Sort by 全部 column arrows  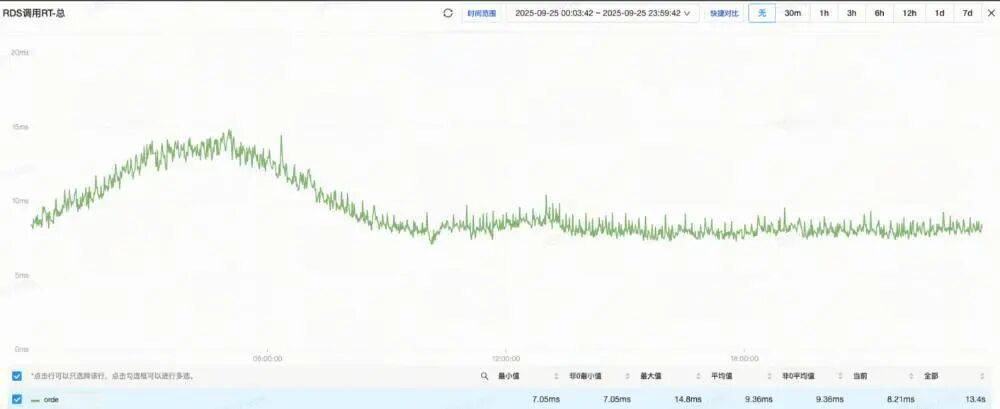pos(984,376)
